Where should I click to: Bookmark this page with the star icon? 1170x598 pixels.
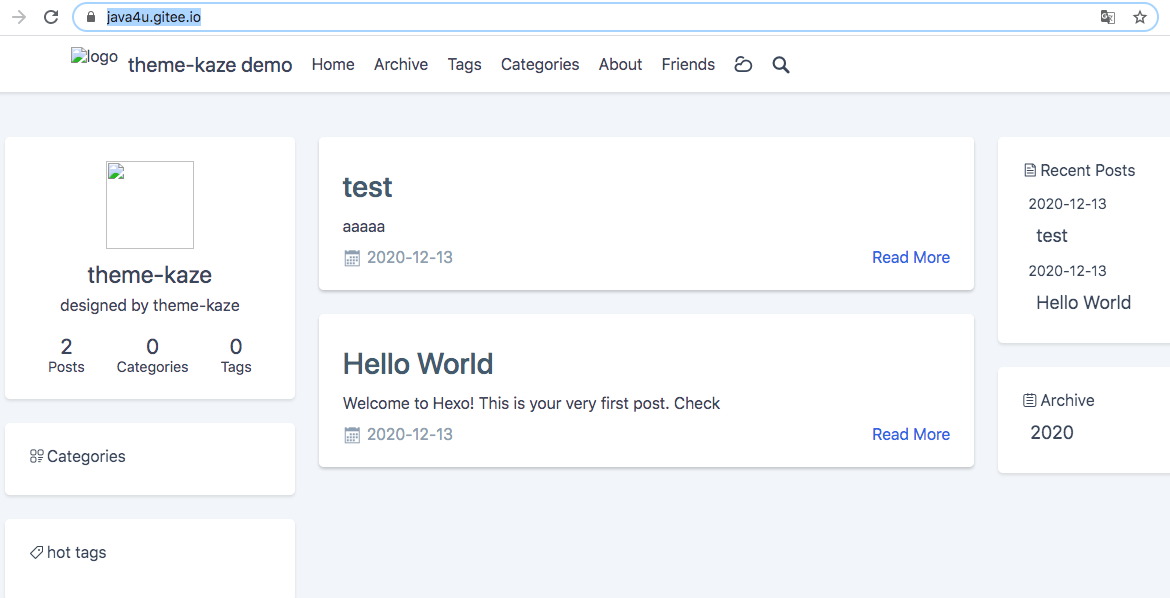point(1139,17)
